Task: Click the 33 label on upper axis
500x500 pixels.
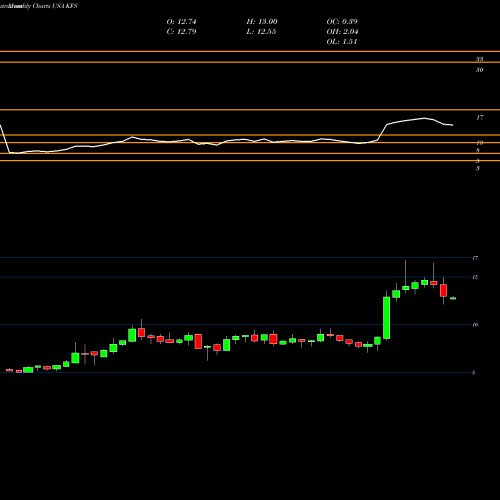Action: [x=479, y=59]
